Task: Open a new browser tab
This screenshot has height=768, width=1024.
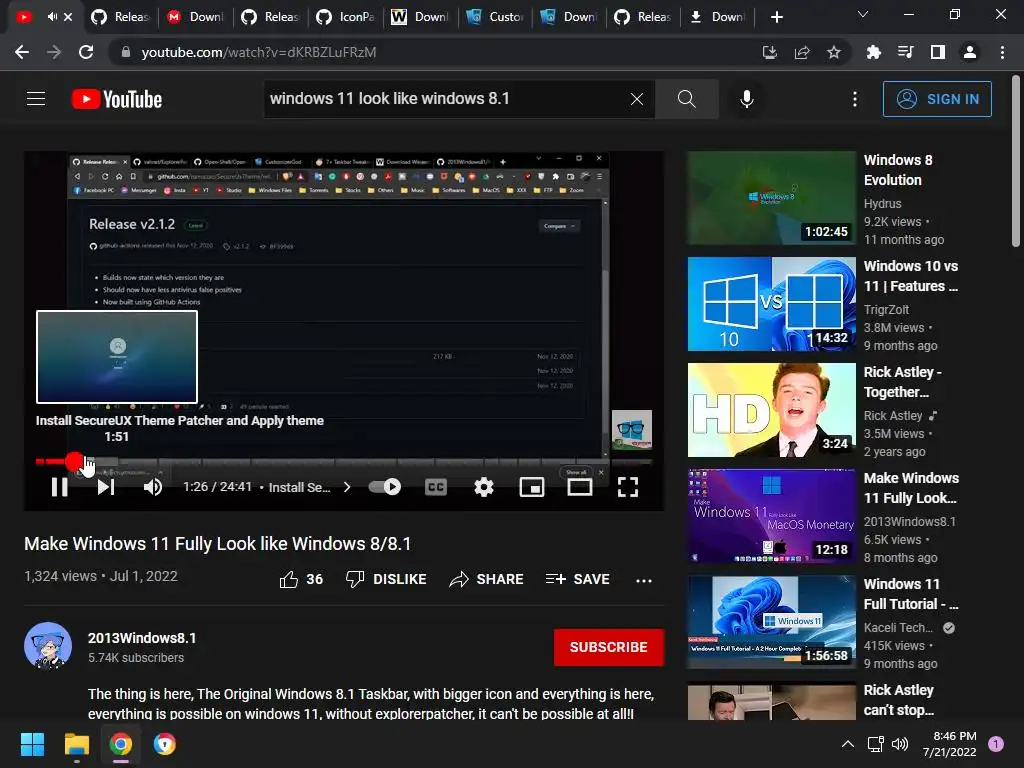Action: pos(776,17)
